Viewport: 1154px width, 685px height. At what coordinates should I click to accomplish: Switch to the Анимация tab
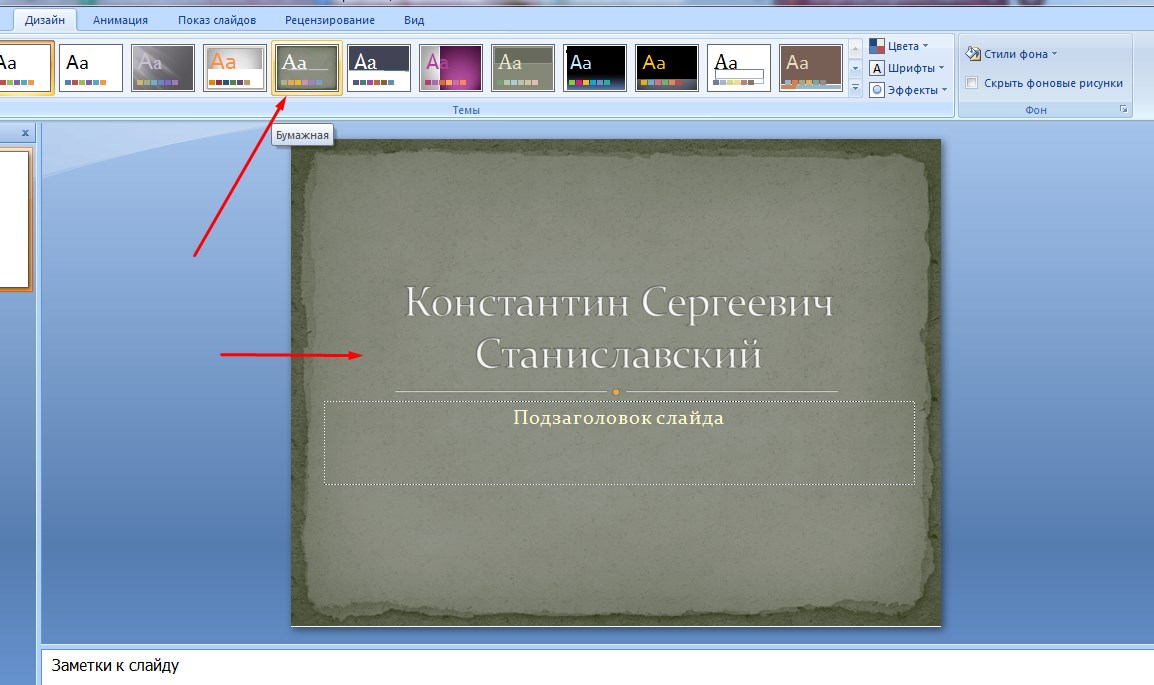coord(120,20)
